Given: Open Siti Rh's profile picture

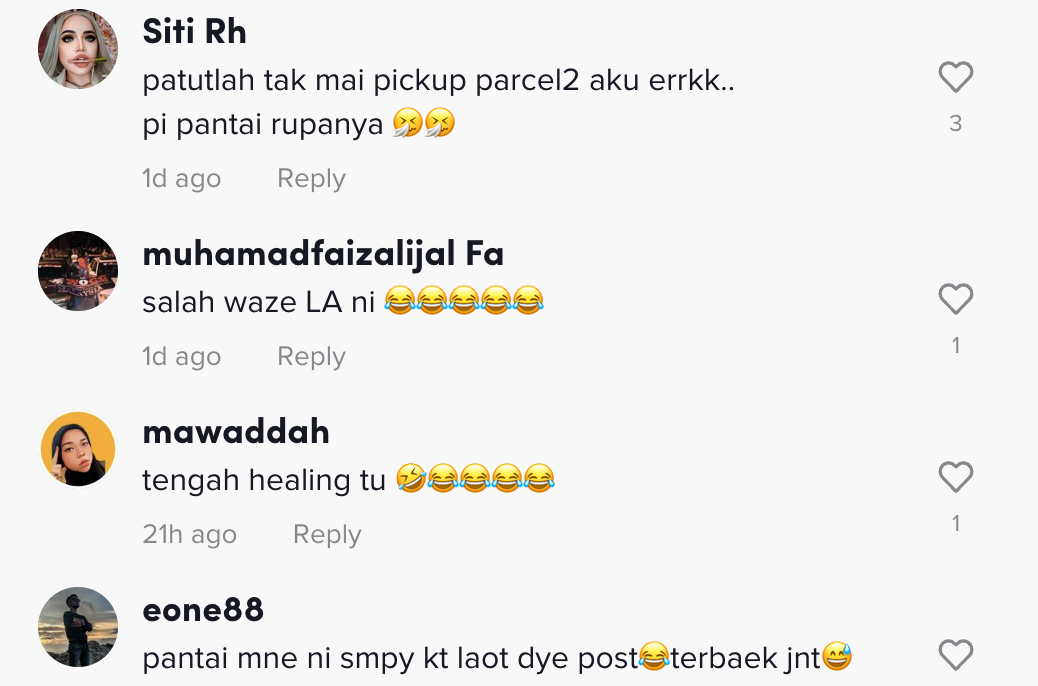Looking at the screenshot, I should (78, 49).
